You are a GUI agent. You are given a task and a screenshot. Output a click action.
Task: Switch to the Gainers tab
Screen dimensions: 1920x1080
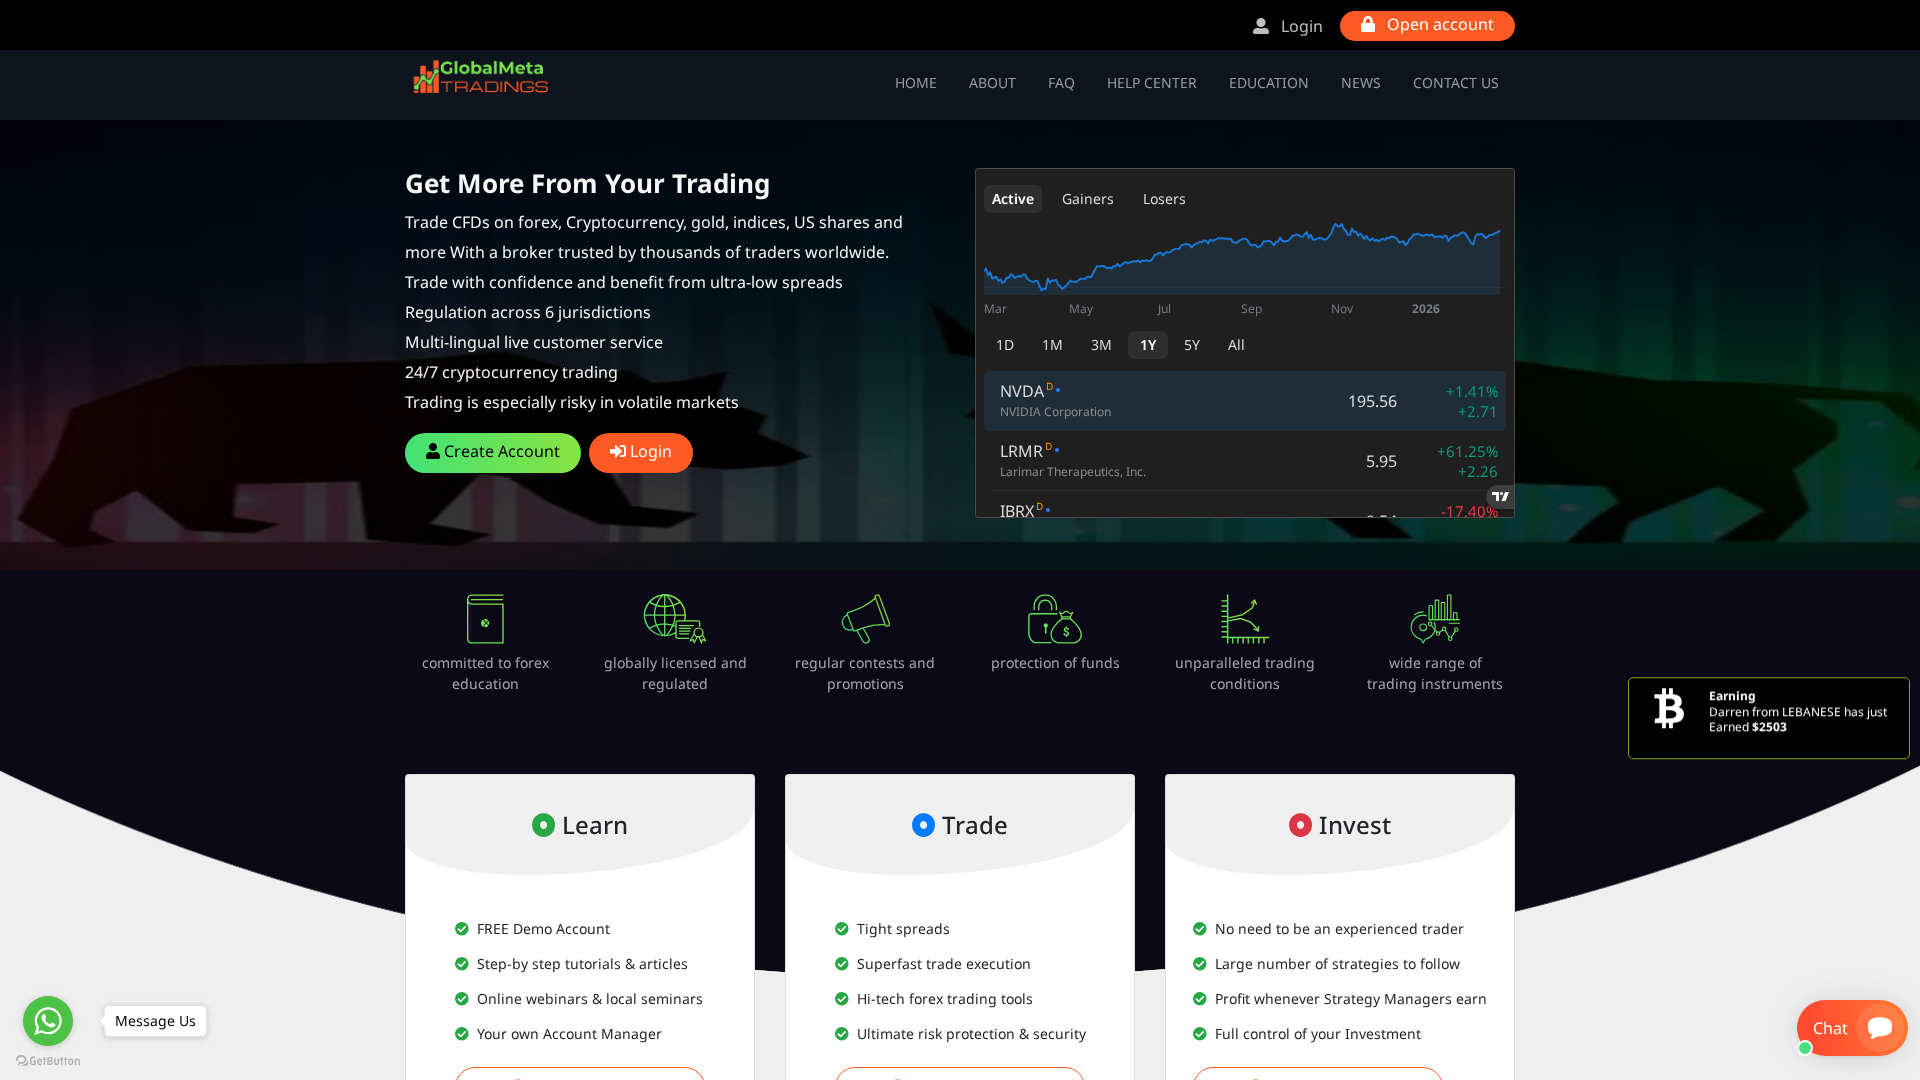(1087, 199)
